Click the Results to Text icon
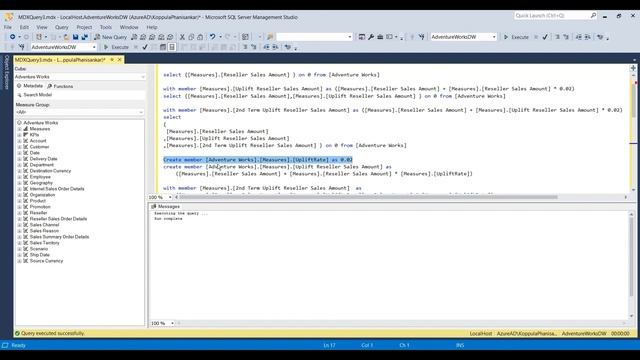 coord(172,47)
